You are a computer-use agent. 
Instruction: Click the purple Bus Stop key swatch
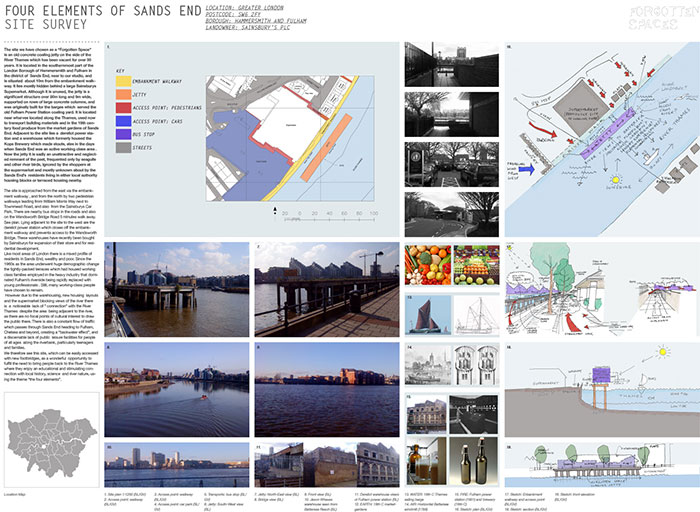click(x=124, y=134)
